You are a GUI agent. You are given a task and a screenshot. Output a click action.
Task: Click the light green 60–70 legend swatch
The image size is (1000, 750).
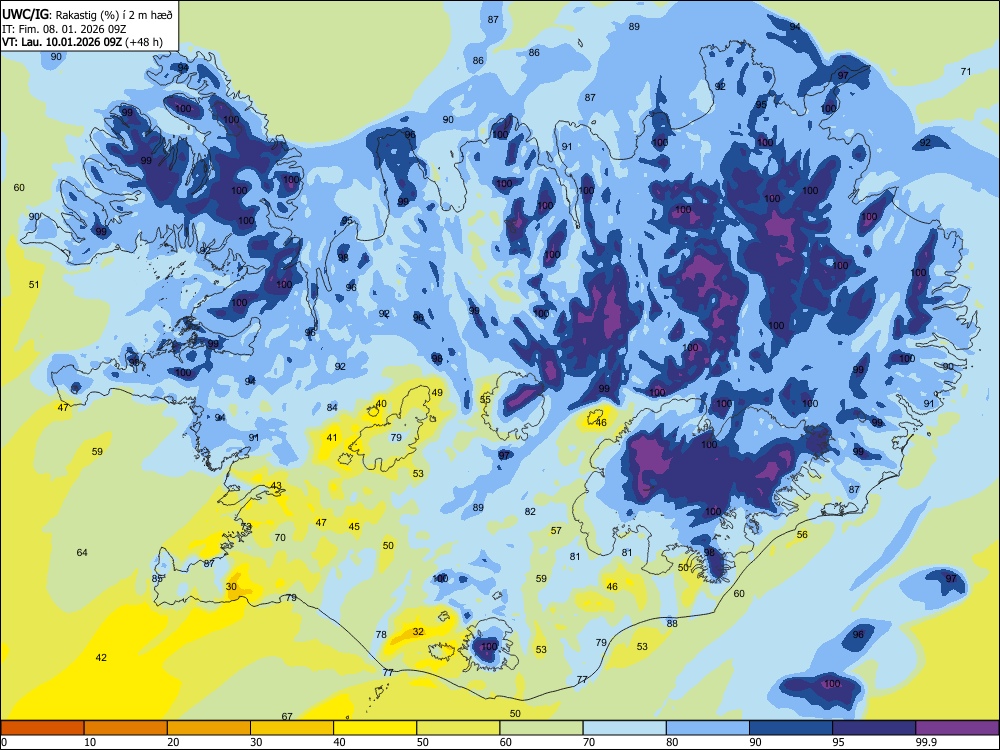[x=541, y=728]
